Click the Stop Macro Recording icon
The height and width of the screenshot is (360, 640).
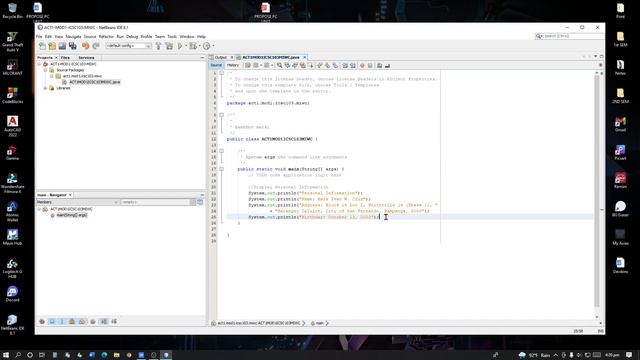tap(370, 65)
